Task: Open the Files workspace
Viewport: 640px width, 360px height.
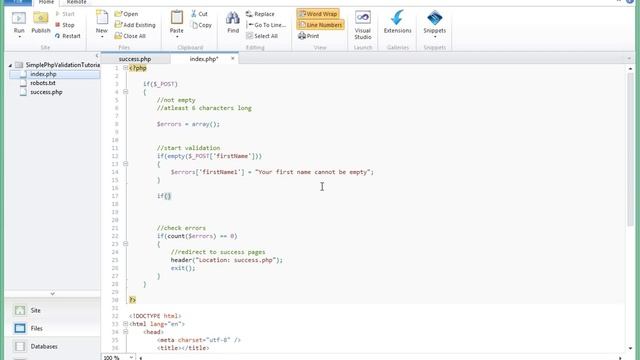Action: click(52, 328)
